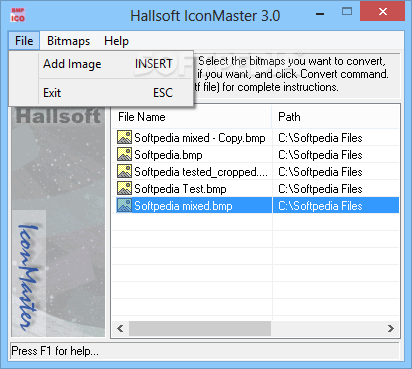Click the bitmap icon of Softpedia mixed - Copy.bmp
Image resolution: width=412 pixels, height=369 pixels.
tap(124, 137)
